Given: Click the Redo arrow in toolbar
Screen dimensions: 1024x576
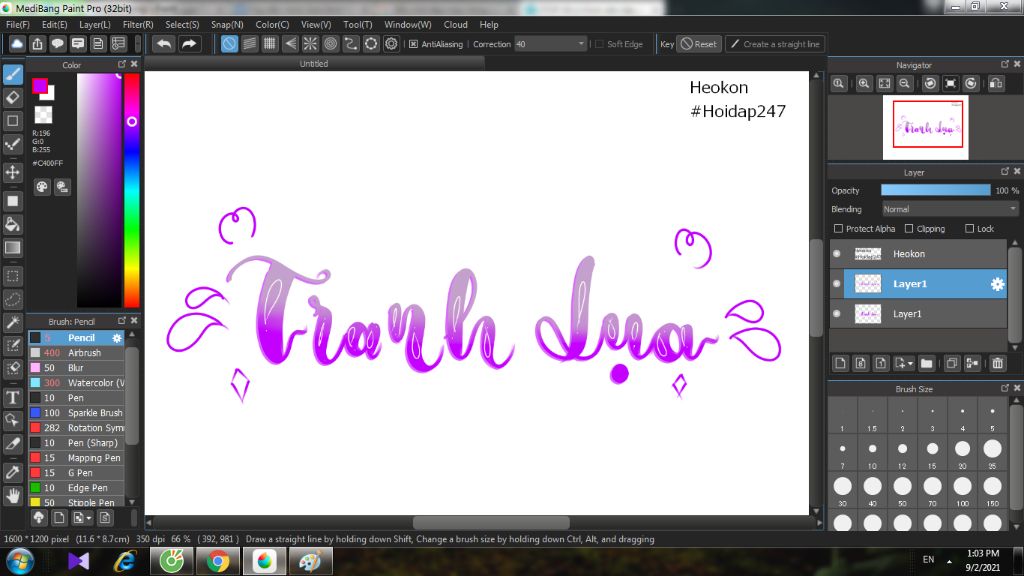Looking at the screenshot, I should coord(189,44).
